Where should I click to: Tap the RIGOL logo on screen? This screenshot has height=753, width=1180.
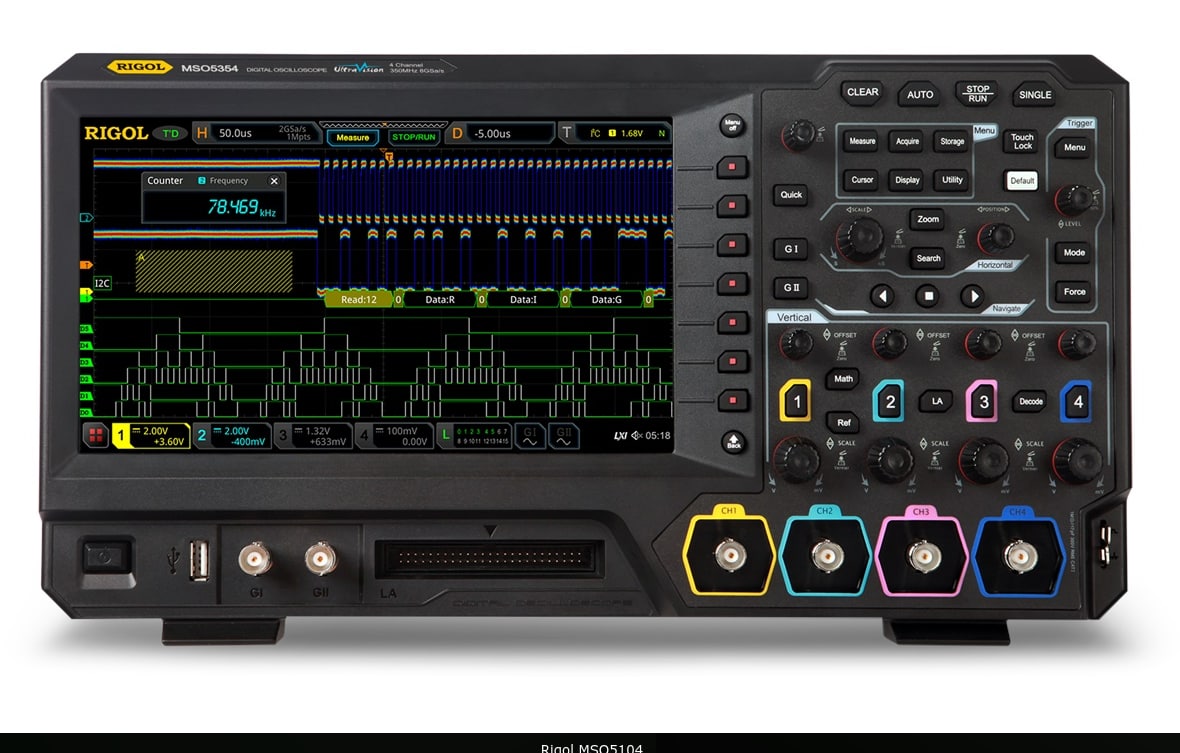pos(116,133)
